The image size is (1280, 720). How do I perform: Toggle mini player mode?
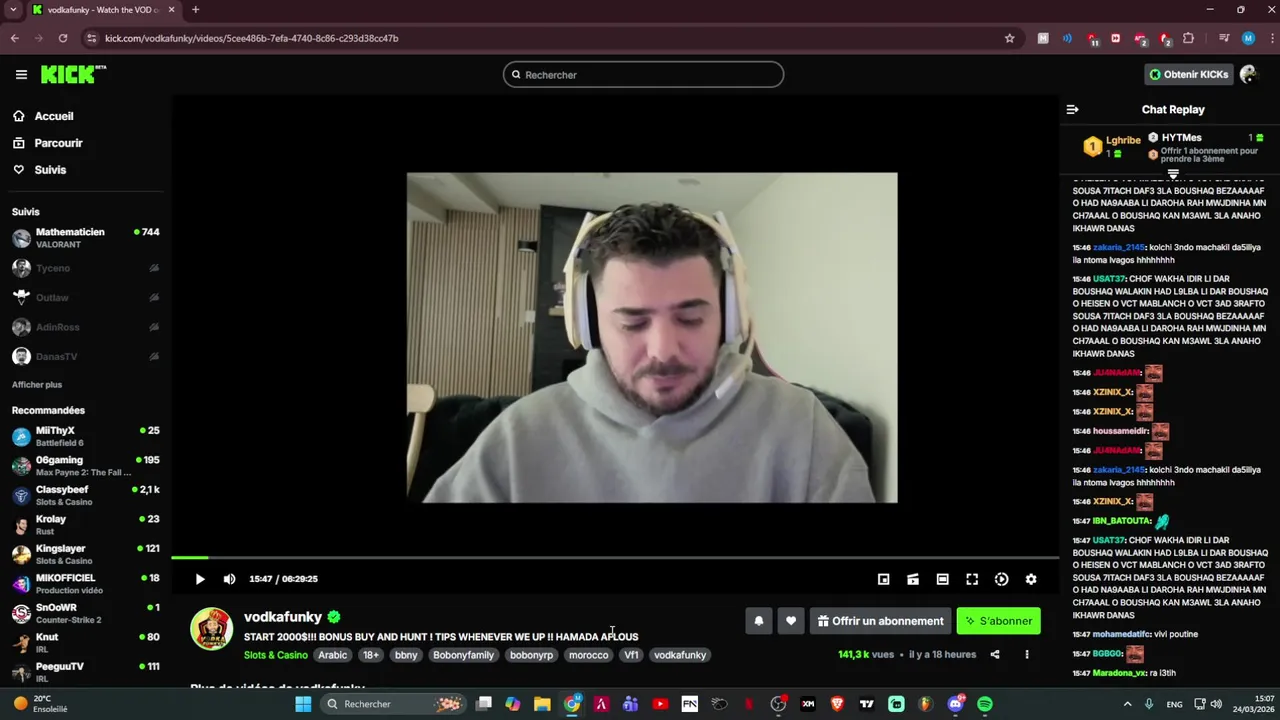coord(883,579)
